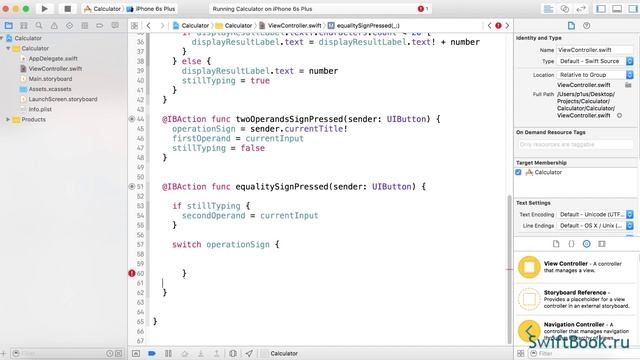Image resolution: width=640 pixels, height=360 pixels.
Task: Select AppDelegate.swift in the navigator
Action: click(x=53, y=58)
